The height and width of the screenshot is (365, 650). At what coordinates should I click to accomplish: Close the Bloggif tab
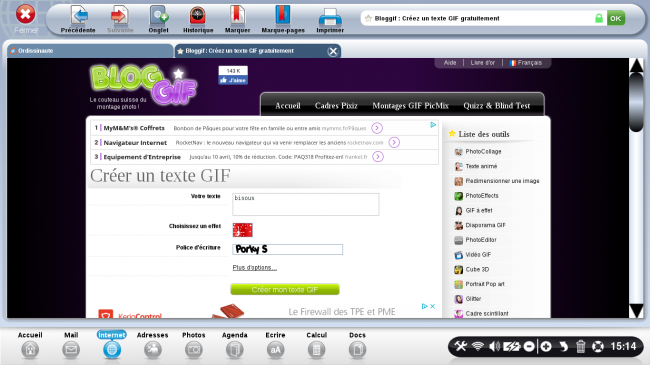pos(332,51)
